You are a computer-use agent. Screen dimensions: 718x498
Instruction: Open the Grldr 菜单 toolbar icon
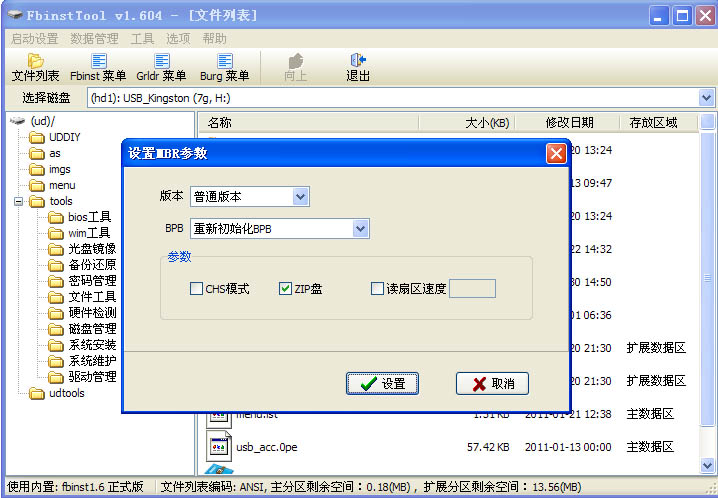coord(161,67)
